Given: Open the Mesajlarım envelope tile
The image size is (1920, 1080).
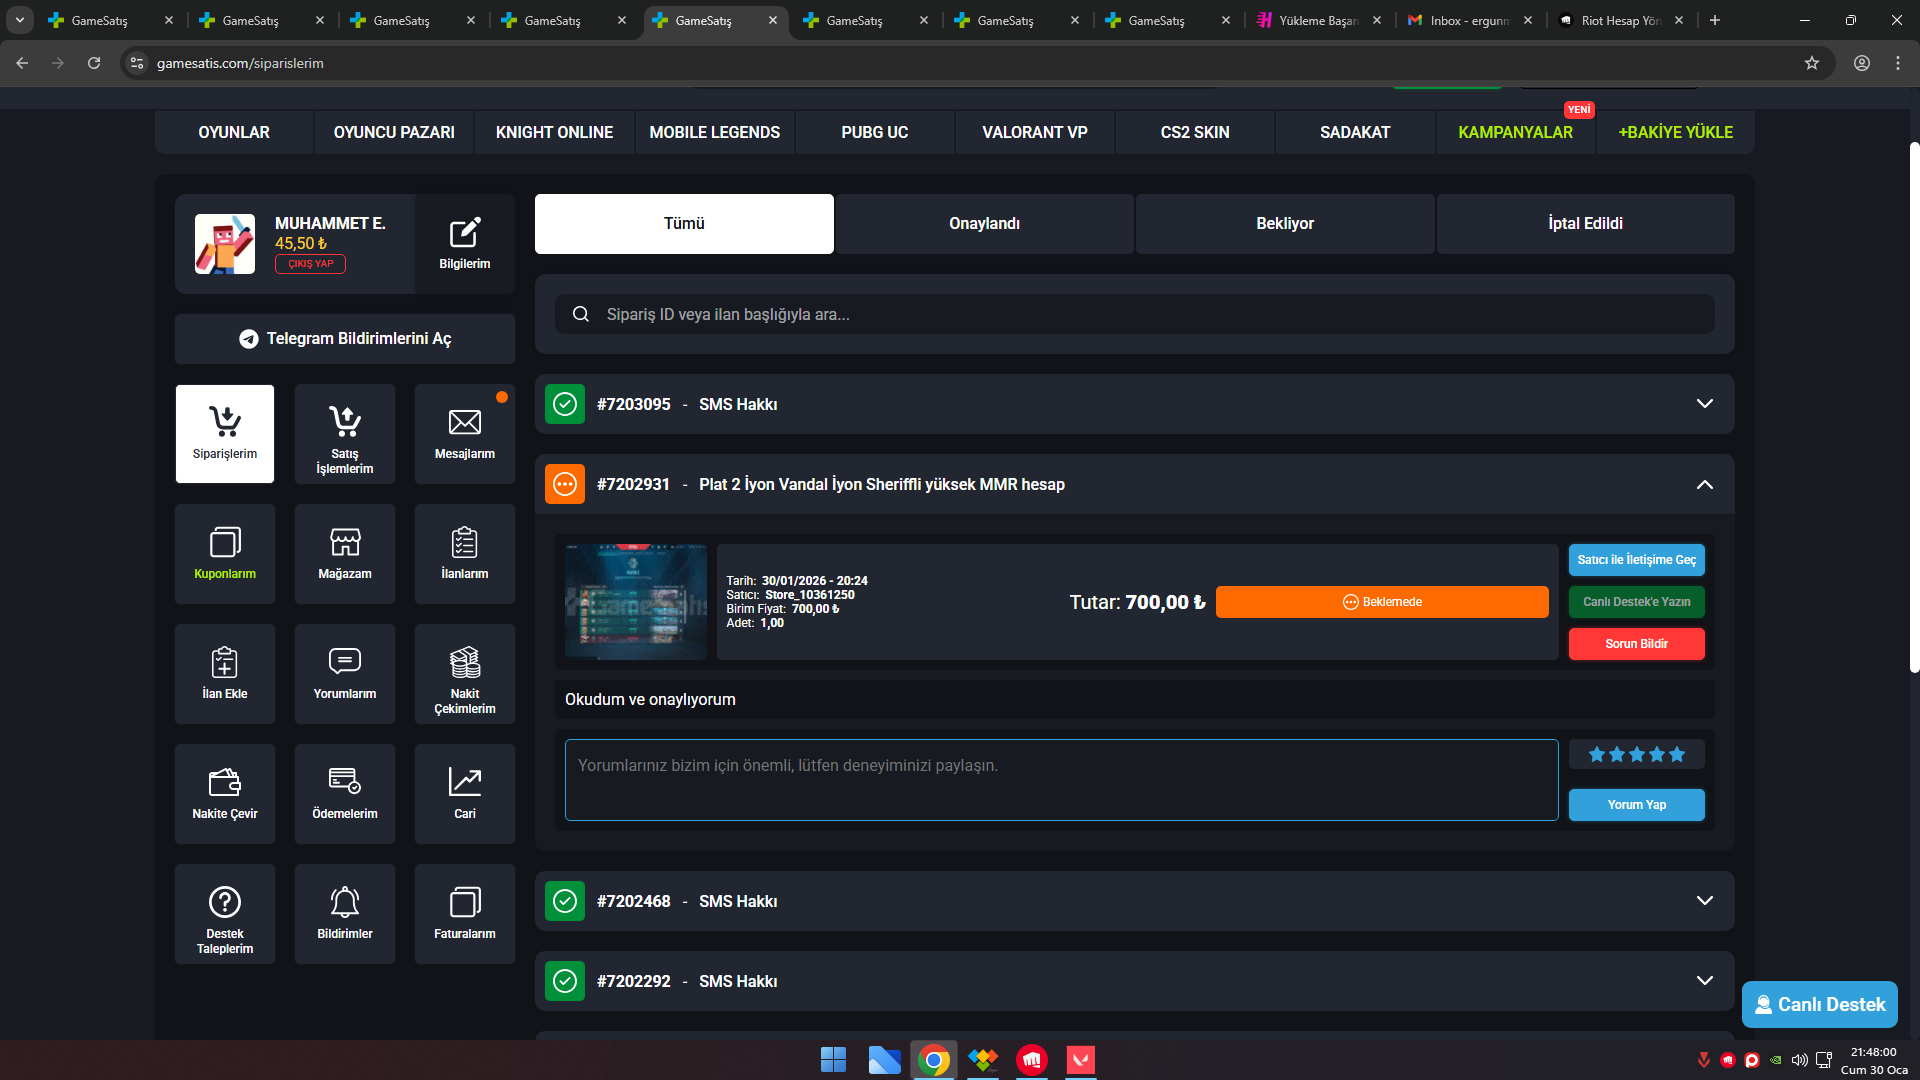Looking at the screenshot, I should pos(465,434).
